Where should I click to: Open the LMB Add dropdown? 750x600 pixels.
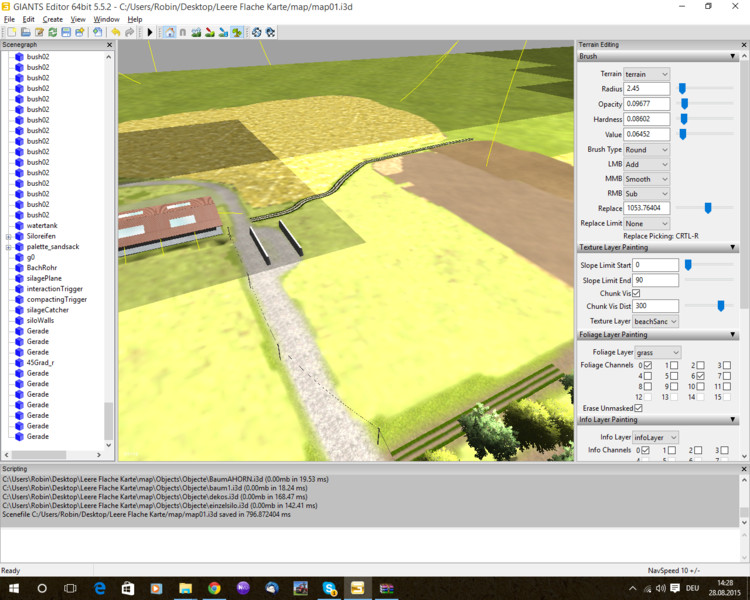(x=646, y=164)
